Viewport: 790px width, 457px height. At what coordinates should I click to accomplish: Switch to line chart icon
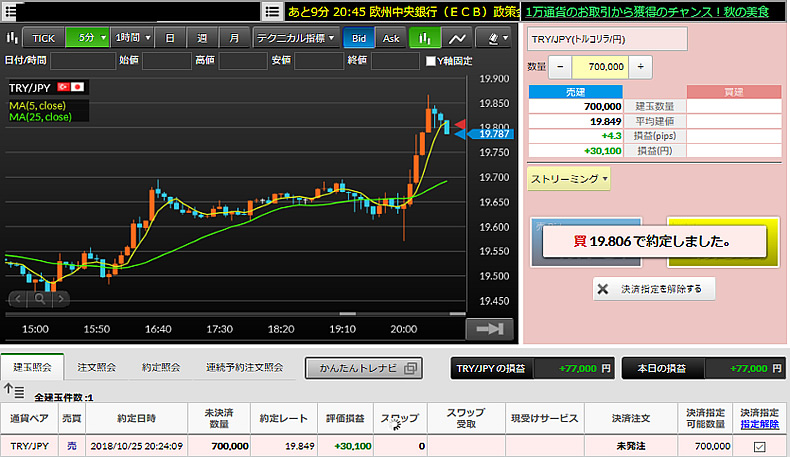(457, 38)
